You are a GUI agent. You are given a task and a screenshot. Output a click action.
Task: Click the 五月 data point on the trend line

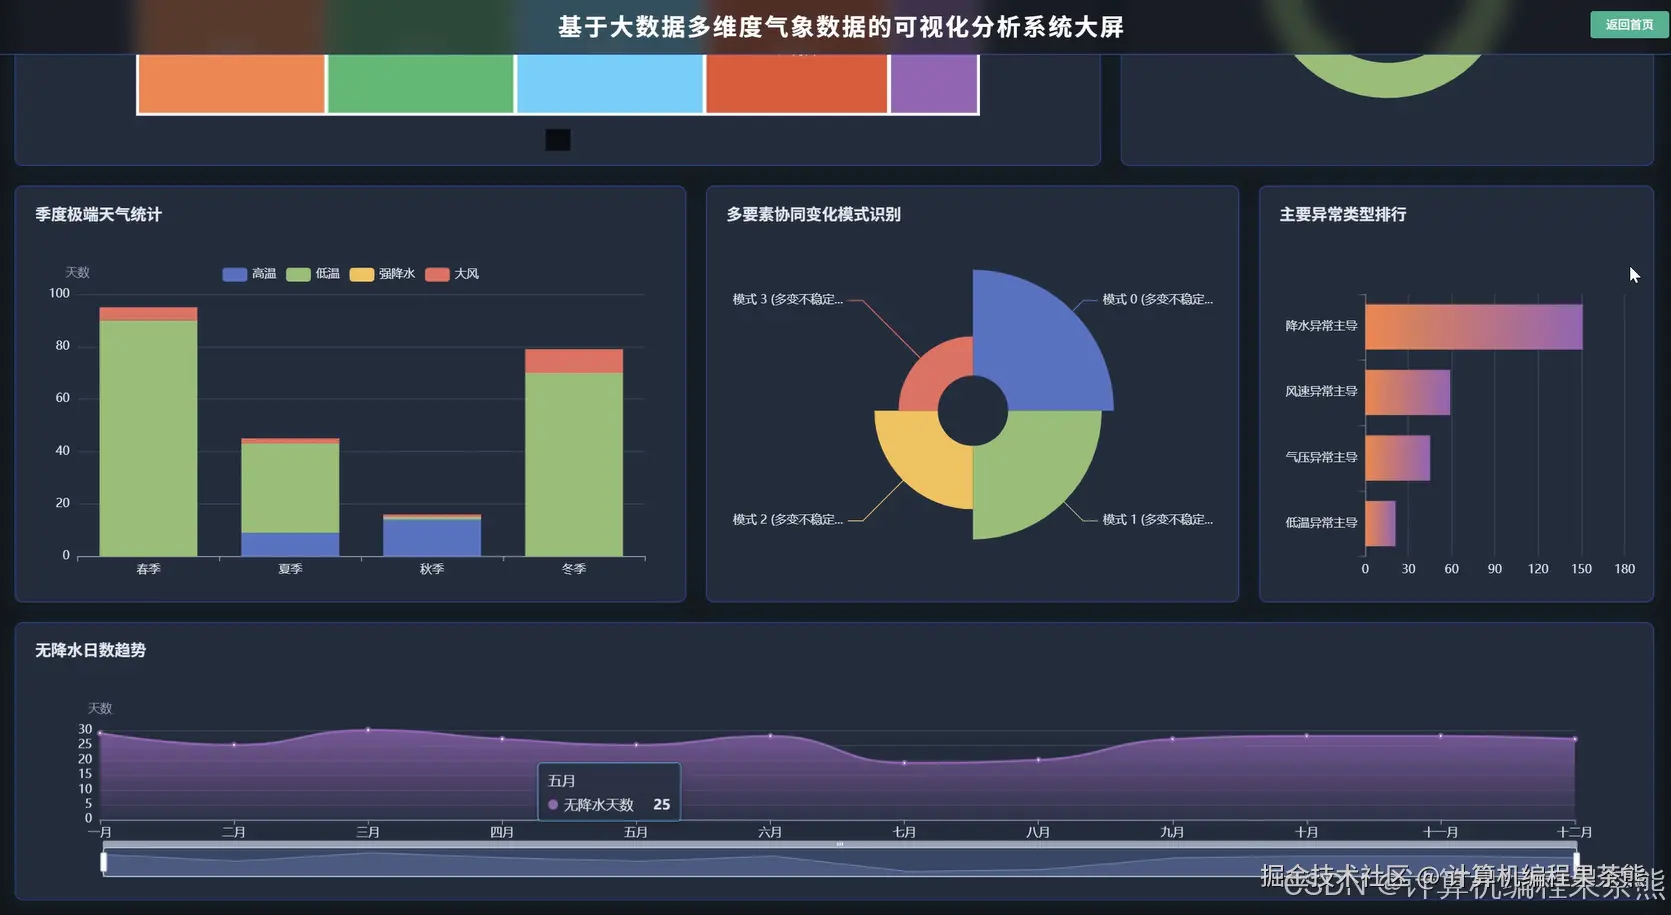[x=635, y=744]
